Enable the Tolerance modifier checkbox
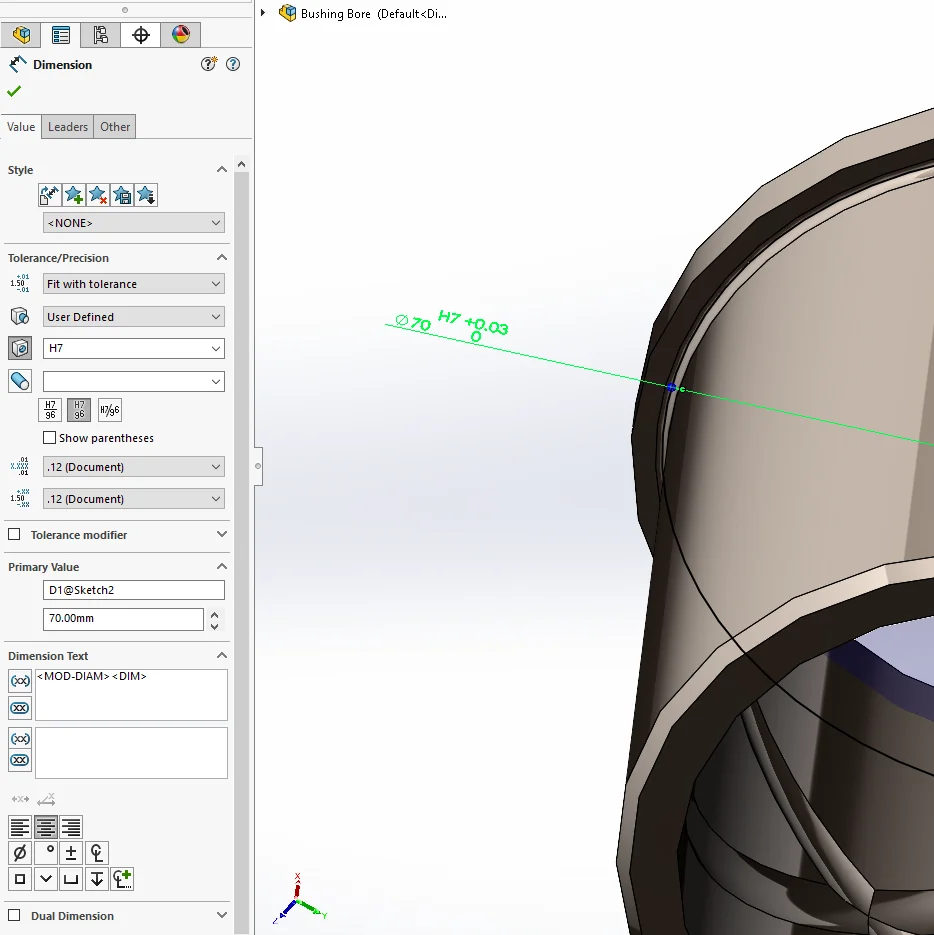The height and width of the screenshot is (935, 934). [x=14, y=535]
